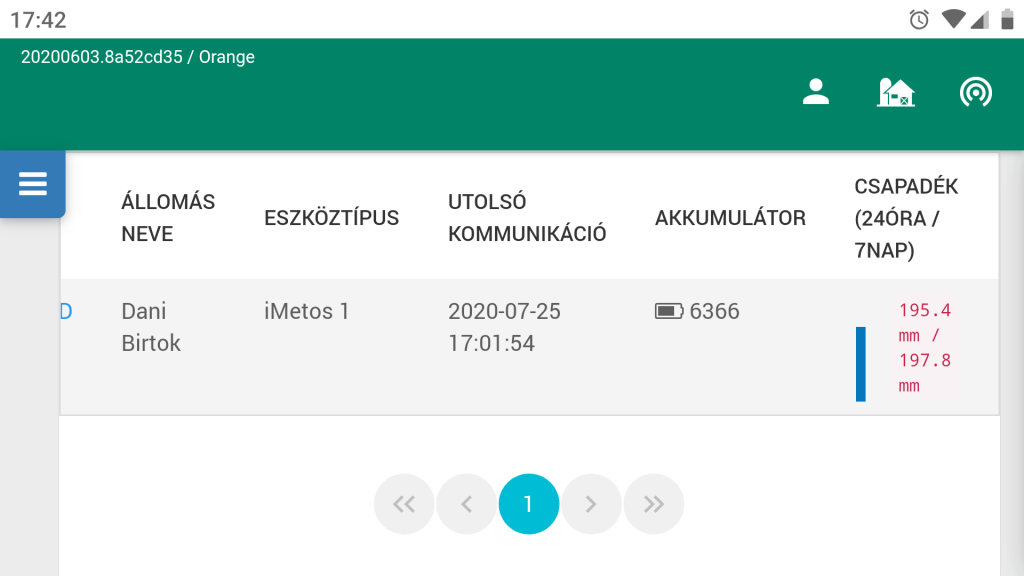
Task: Open the user account icon
Action: pyautogui.click(x=815, y=92)
